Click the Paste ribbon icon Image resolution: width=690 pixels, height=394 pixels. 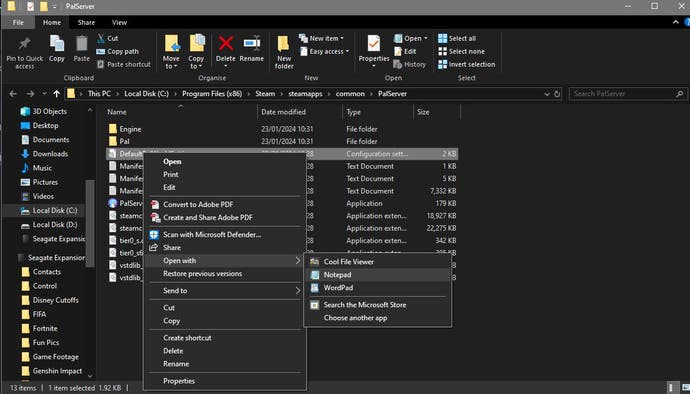tap(81, 44)
